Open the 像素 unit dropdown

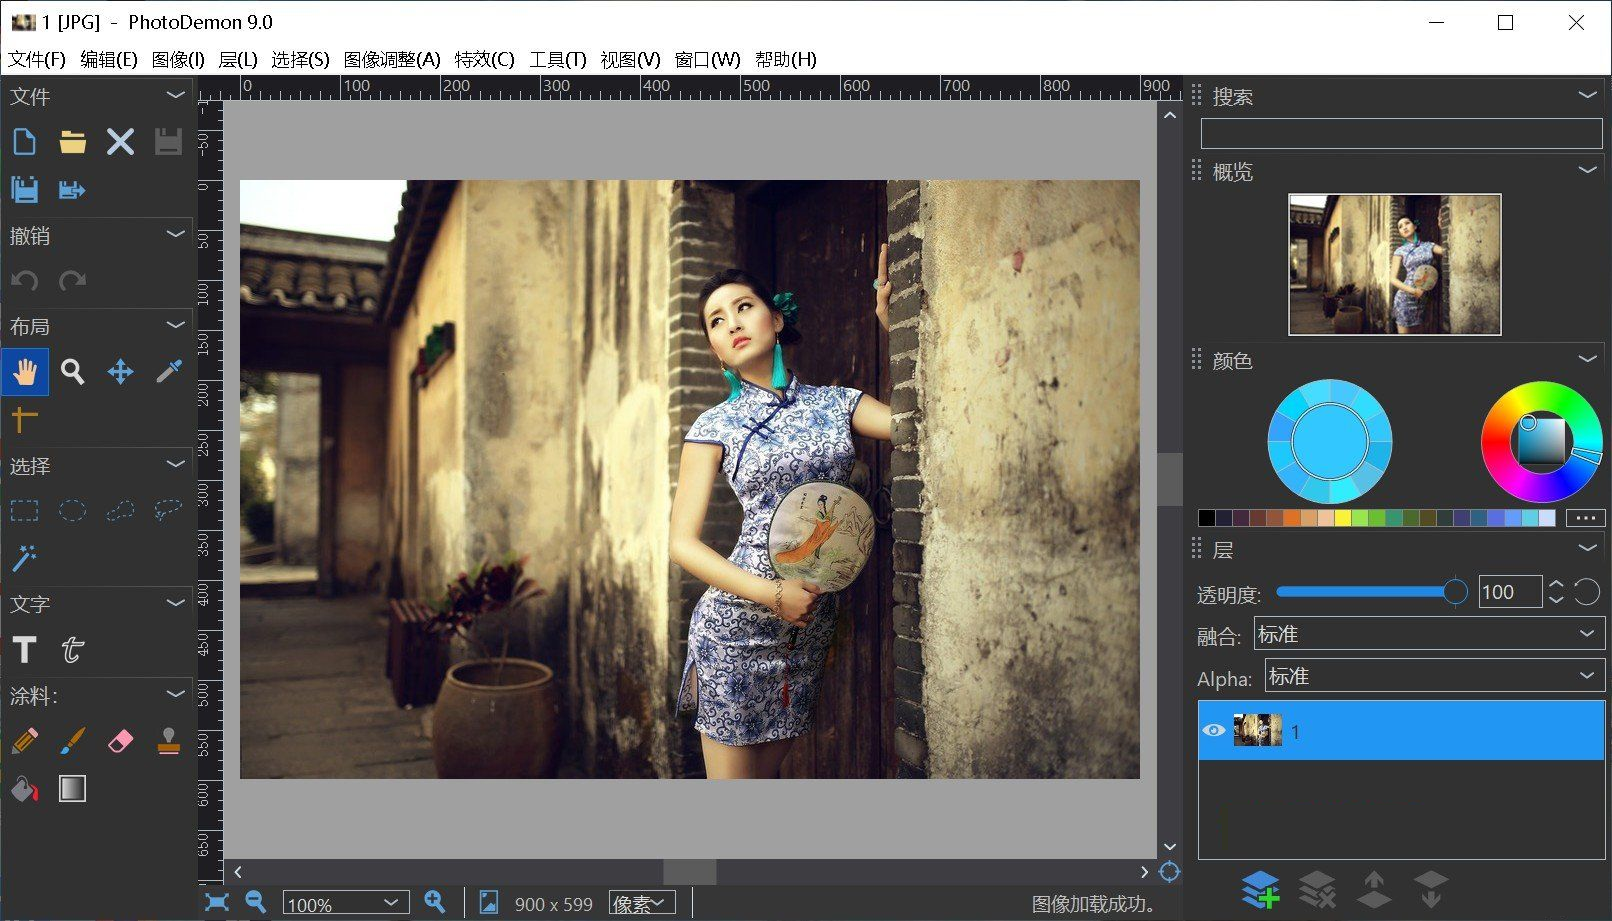click(642, 904)
